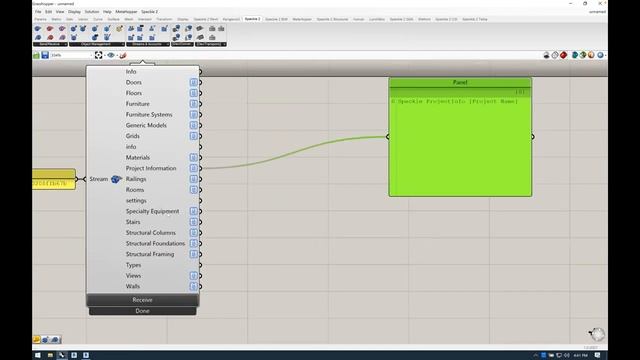Expand the Dev/Transports panel dropdown bar
Image resolution: width=640 pixels, height=360 pixels.
click(211, 44)
